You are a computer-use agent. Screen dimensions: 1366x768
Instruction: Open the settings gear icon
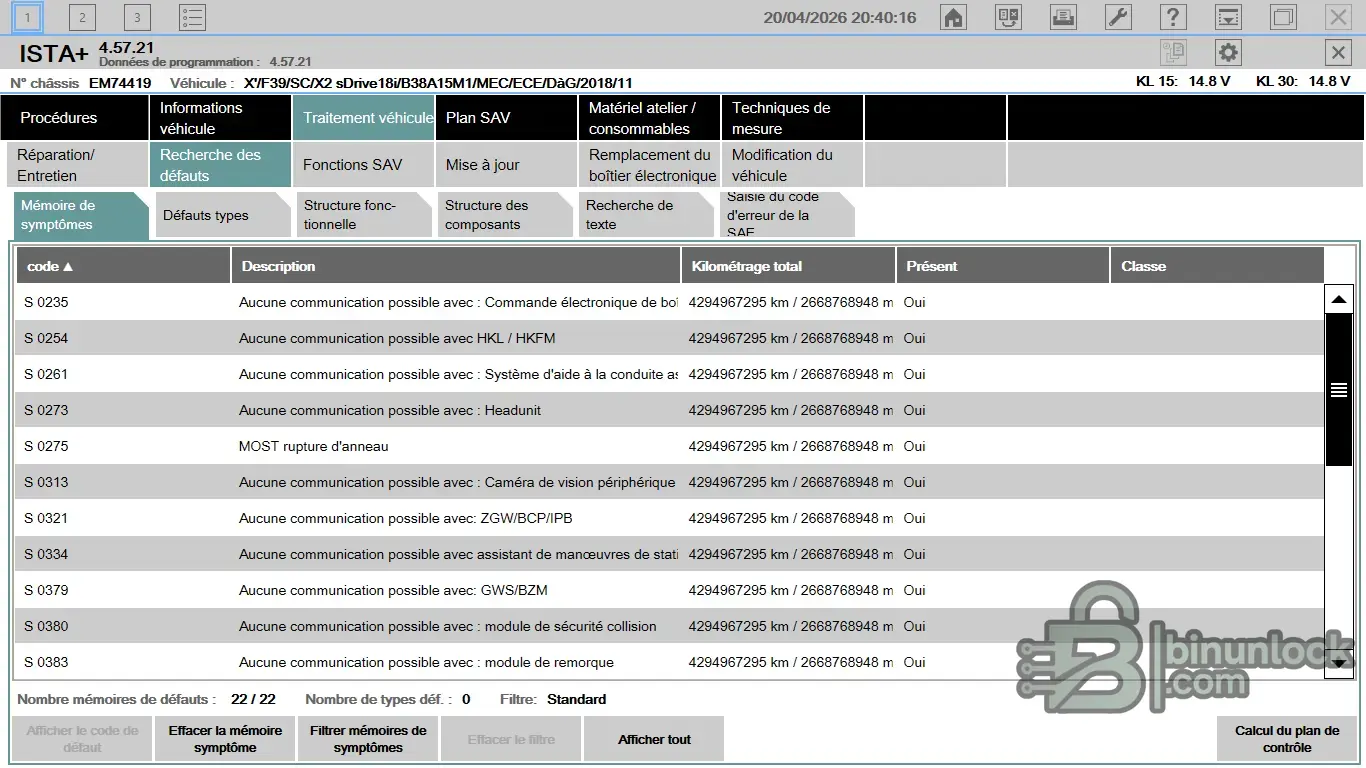[x=1228, y=53]
